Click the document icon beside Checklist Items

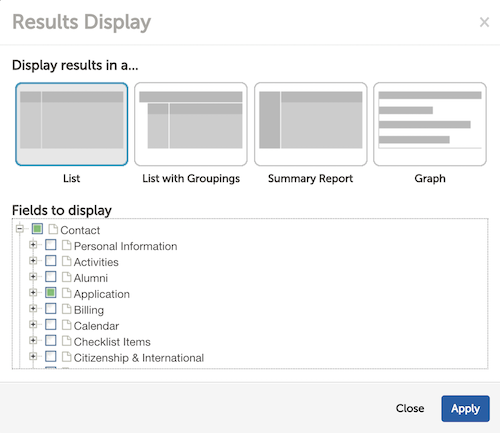coord(67,341)
